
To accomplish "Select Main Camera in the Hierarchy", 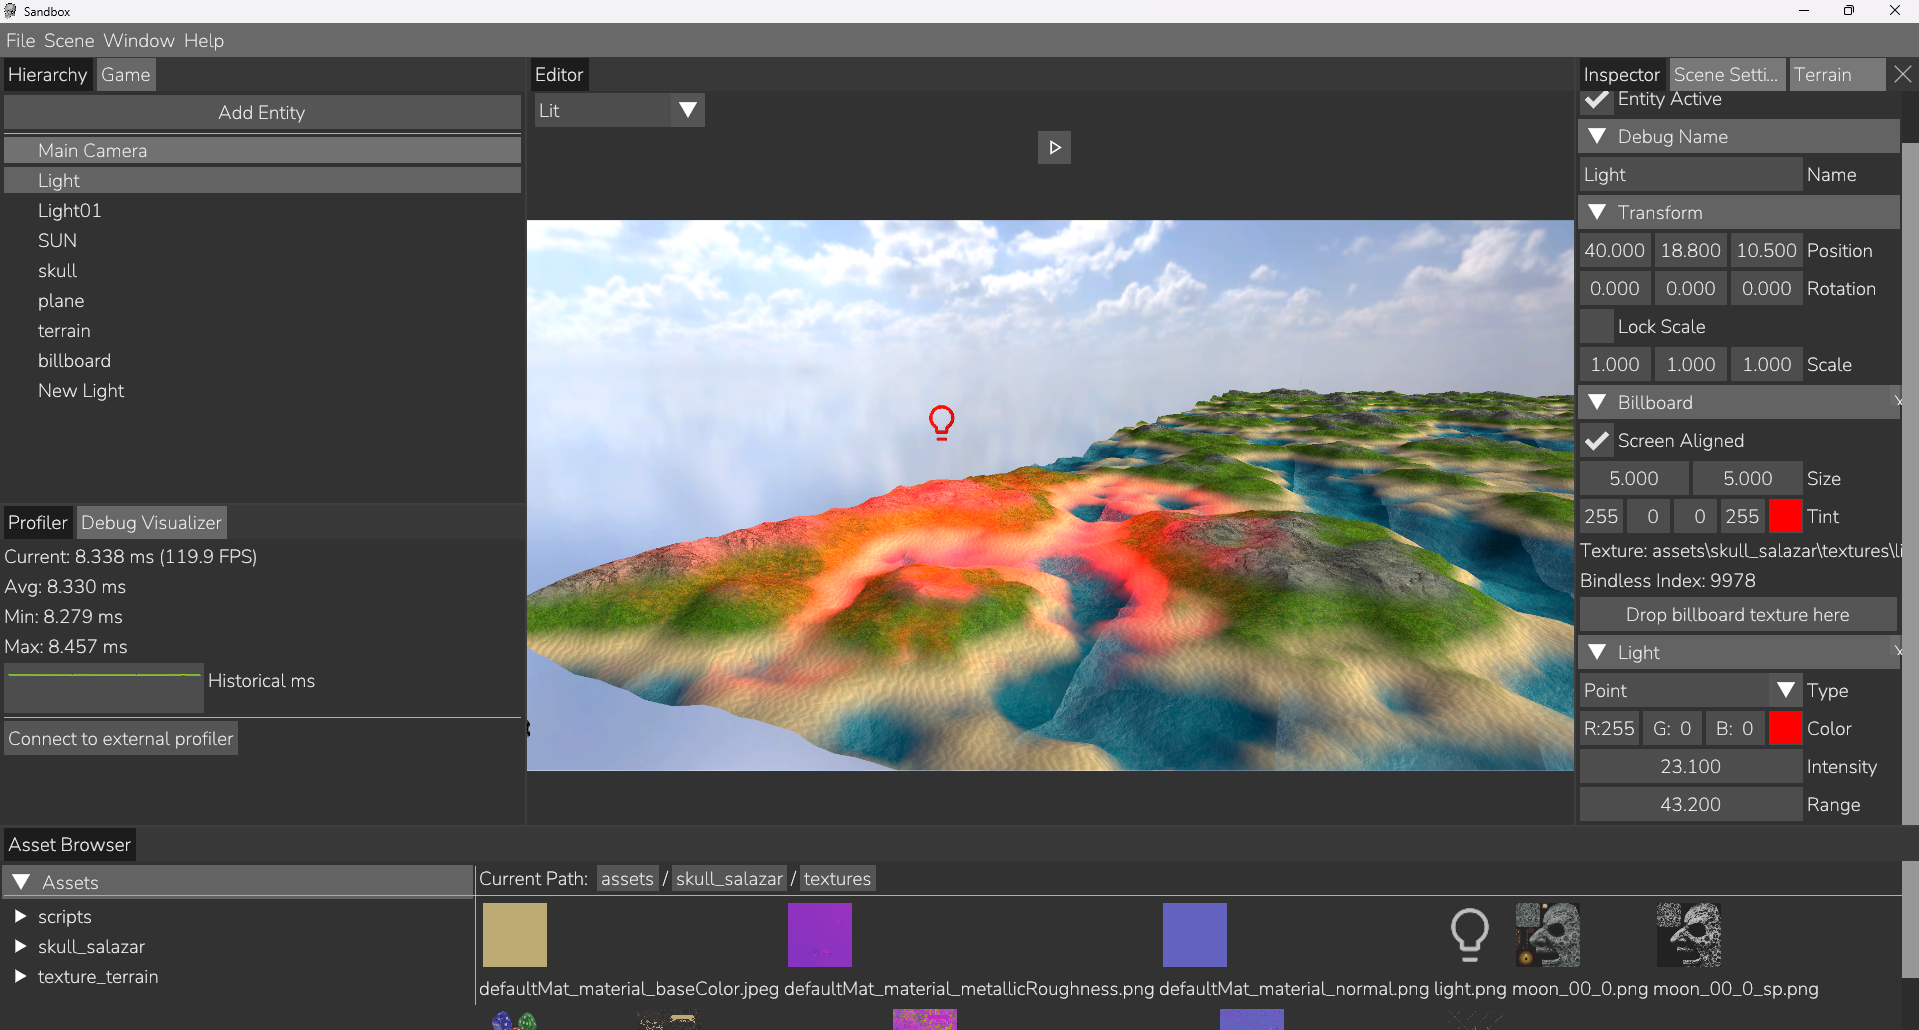I will [x=262, y=151].
